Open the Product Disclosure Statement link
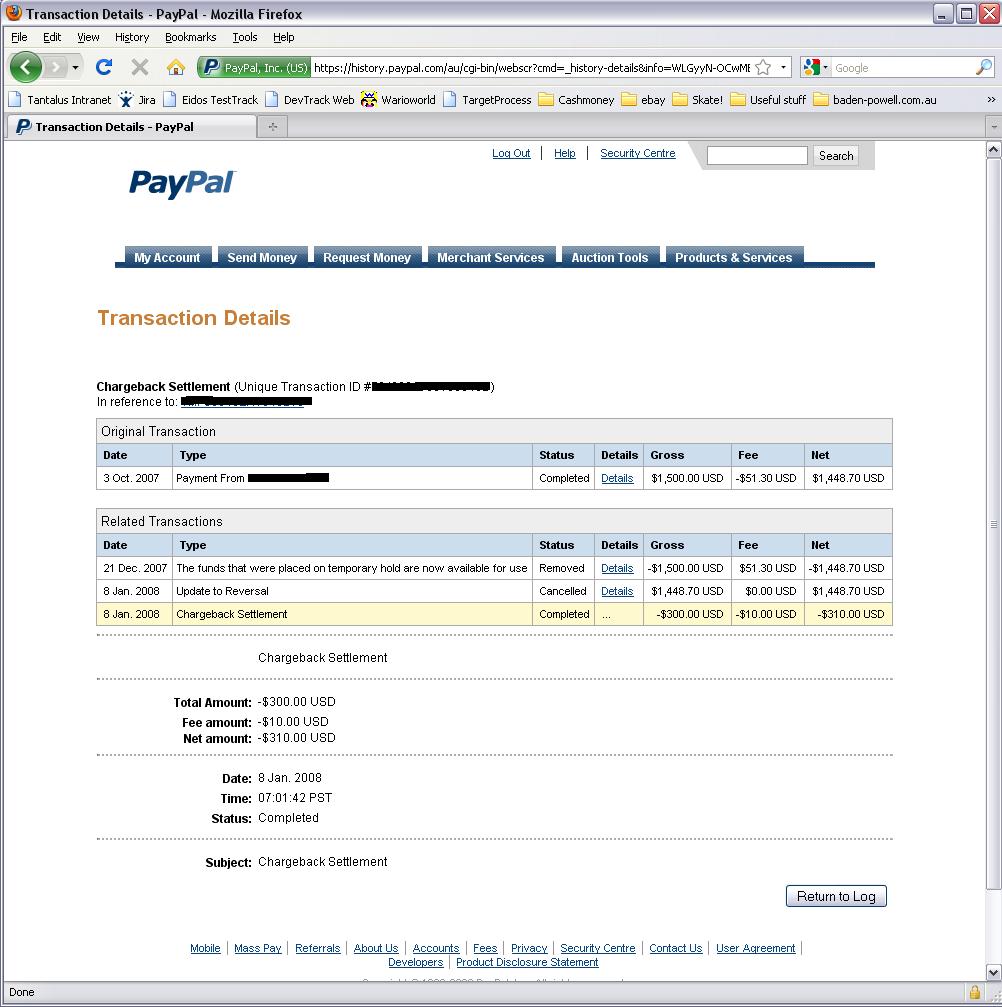Image resolution: width=1002 pixels, height=1007 pixels. tap(527, 962)
